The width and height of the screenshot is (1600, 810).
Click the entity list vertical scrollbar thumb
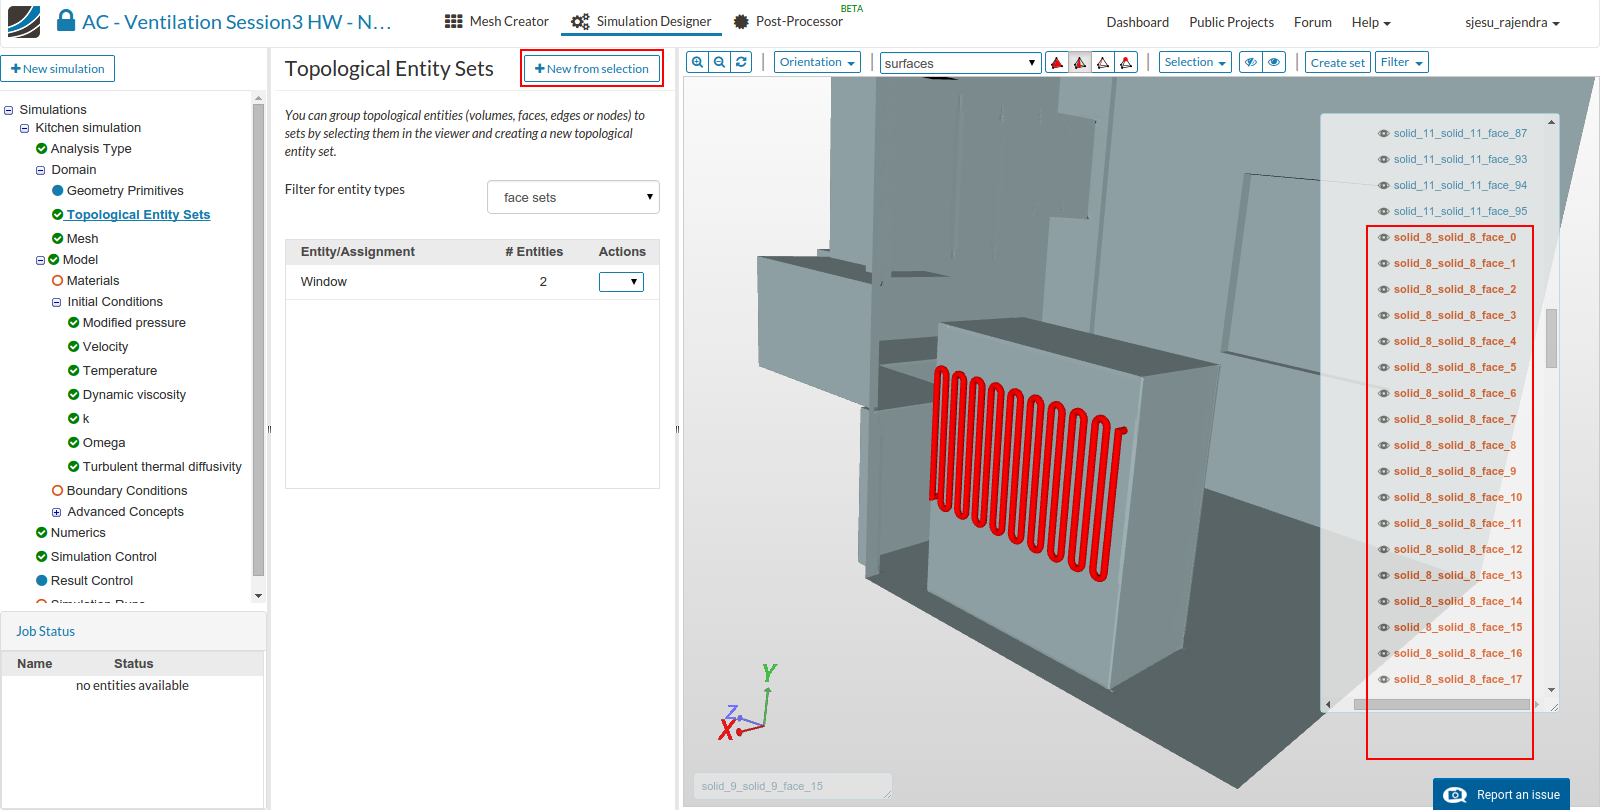tap(1551, 338)
